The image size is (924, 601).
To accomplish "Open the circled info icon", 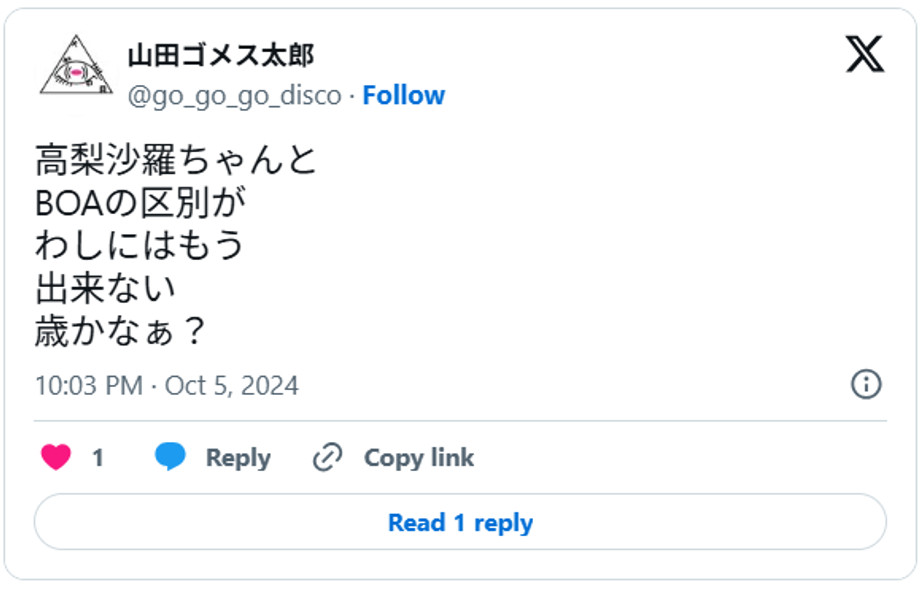I will (x=865, y=384).
